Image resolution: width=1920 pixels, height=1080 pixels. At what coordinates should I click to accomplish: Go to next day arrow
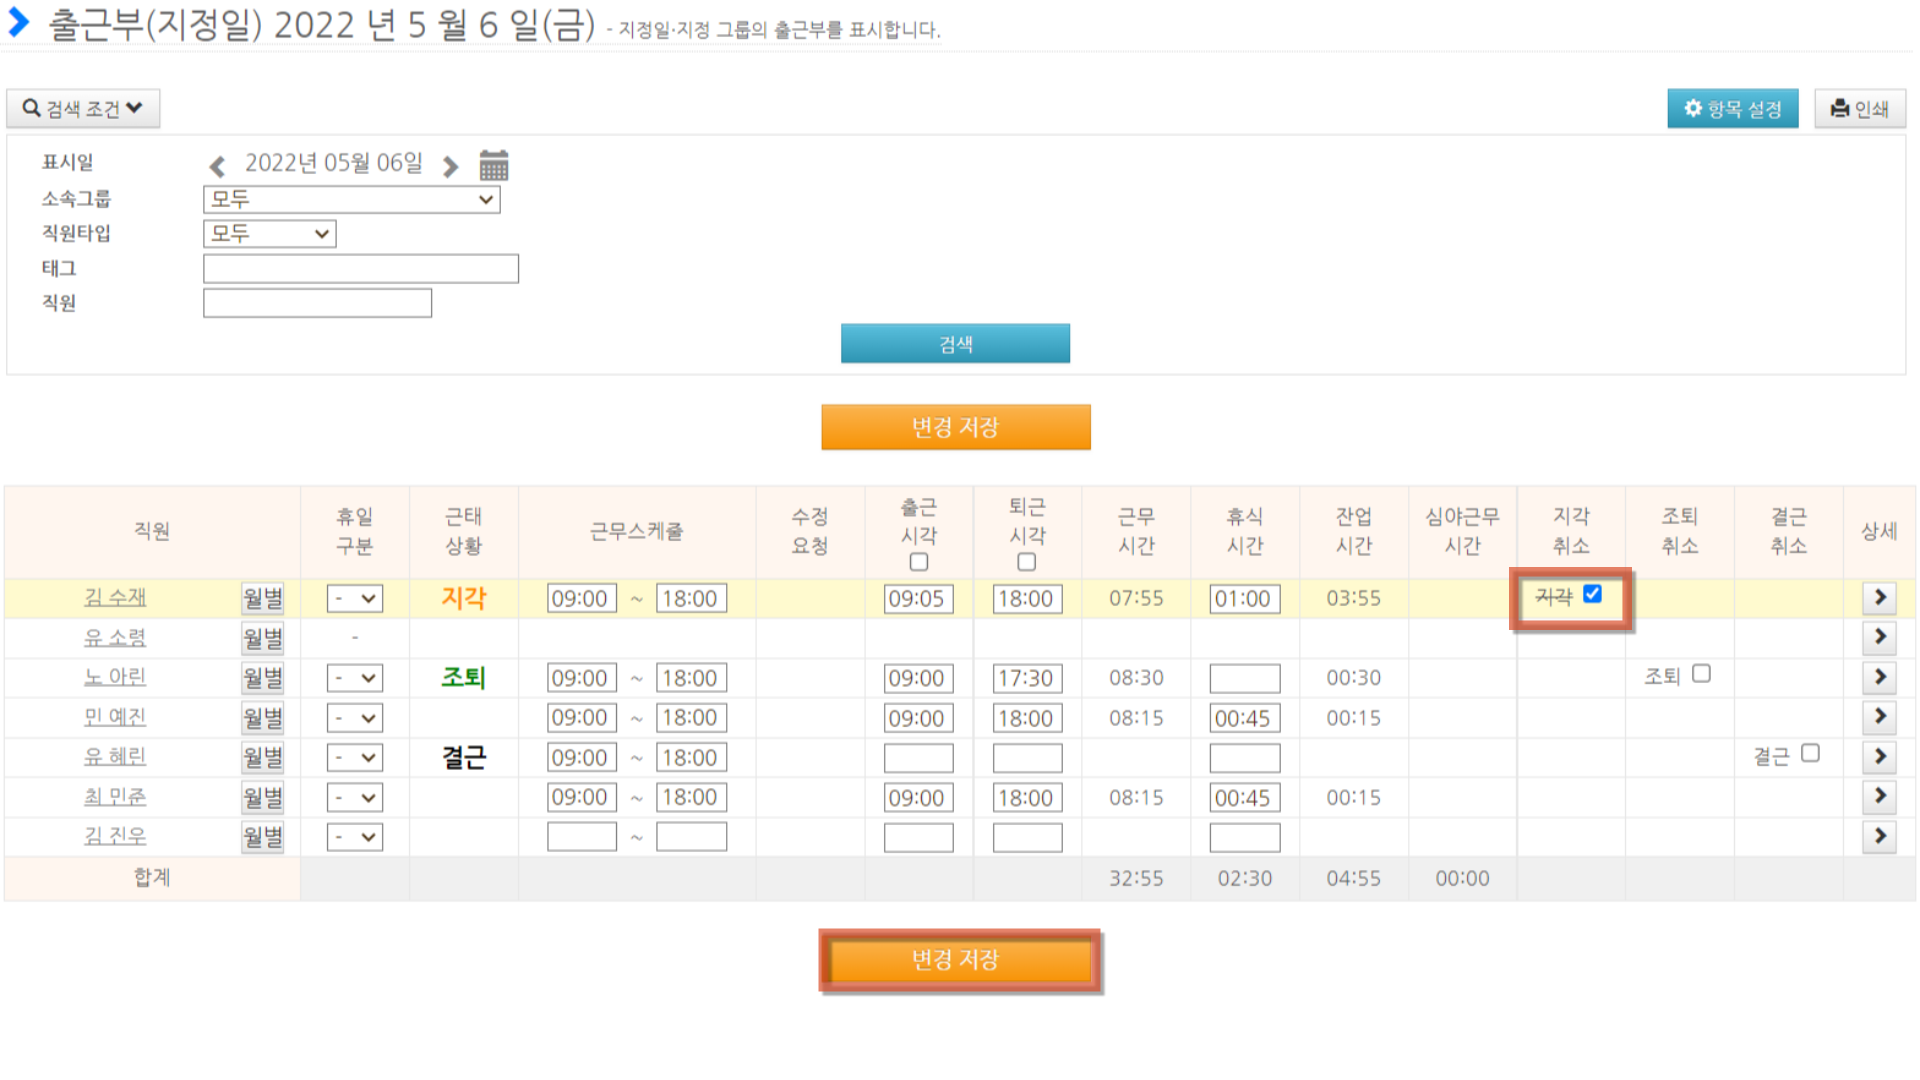click(x=451, y=166)
